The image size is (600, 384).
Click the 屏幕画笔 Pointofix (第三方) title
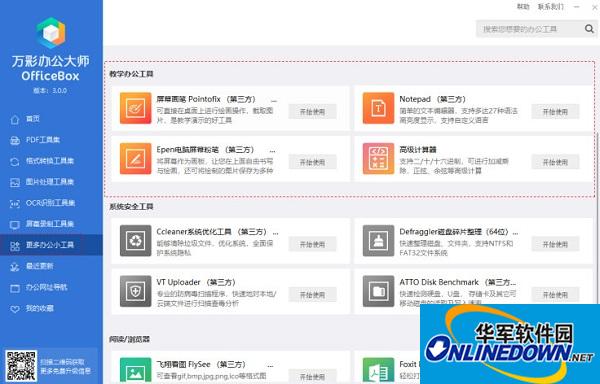206,99
